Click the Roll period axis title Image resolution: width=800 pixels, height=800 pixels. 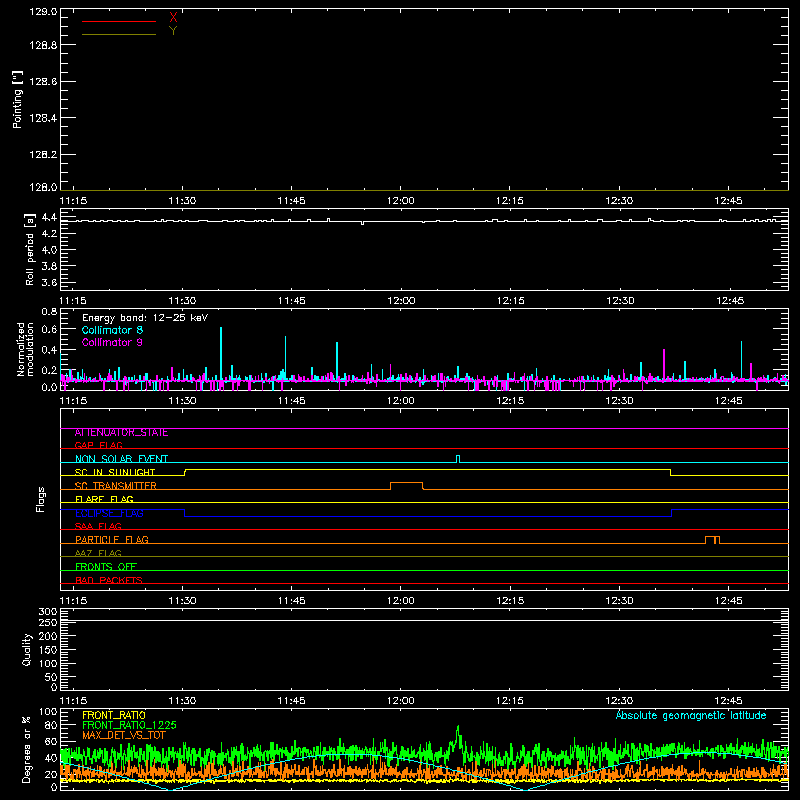pyautogui.click(x=30, y=249)
